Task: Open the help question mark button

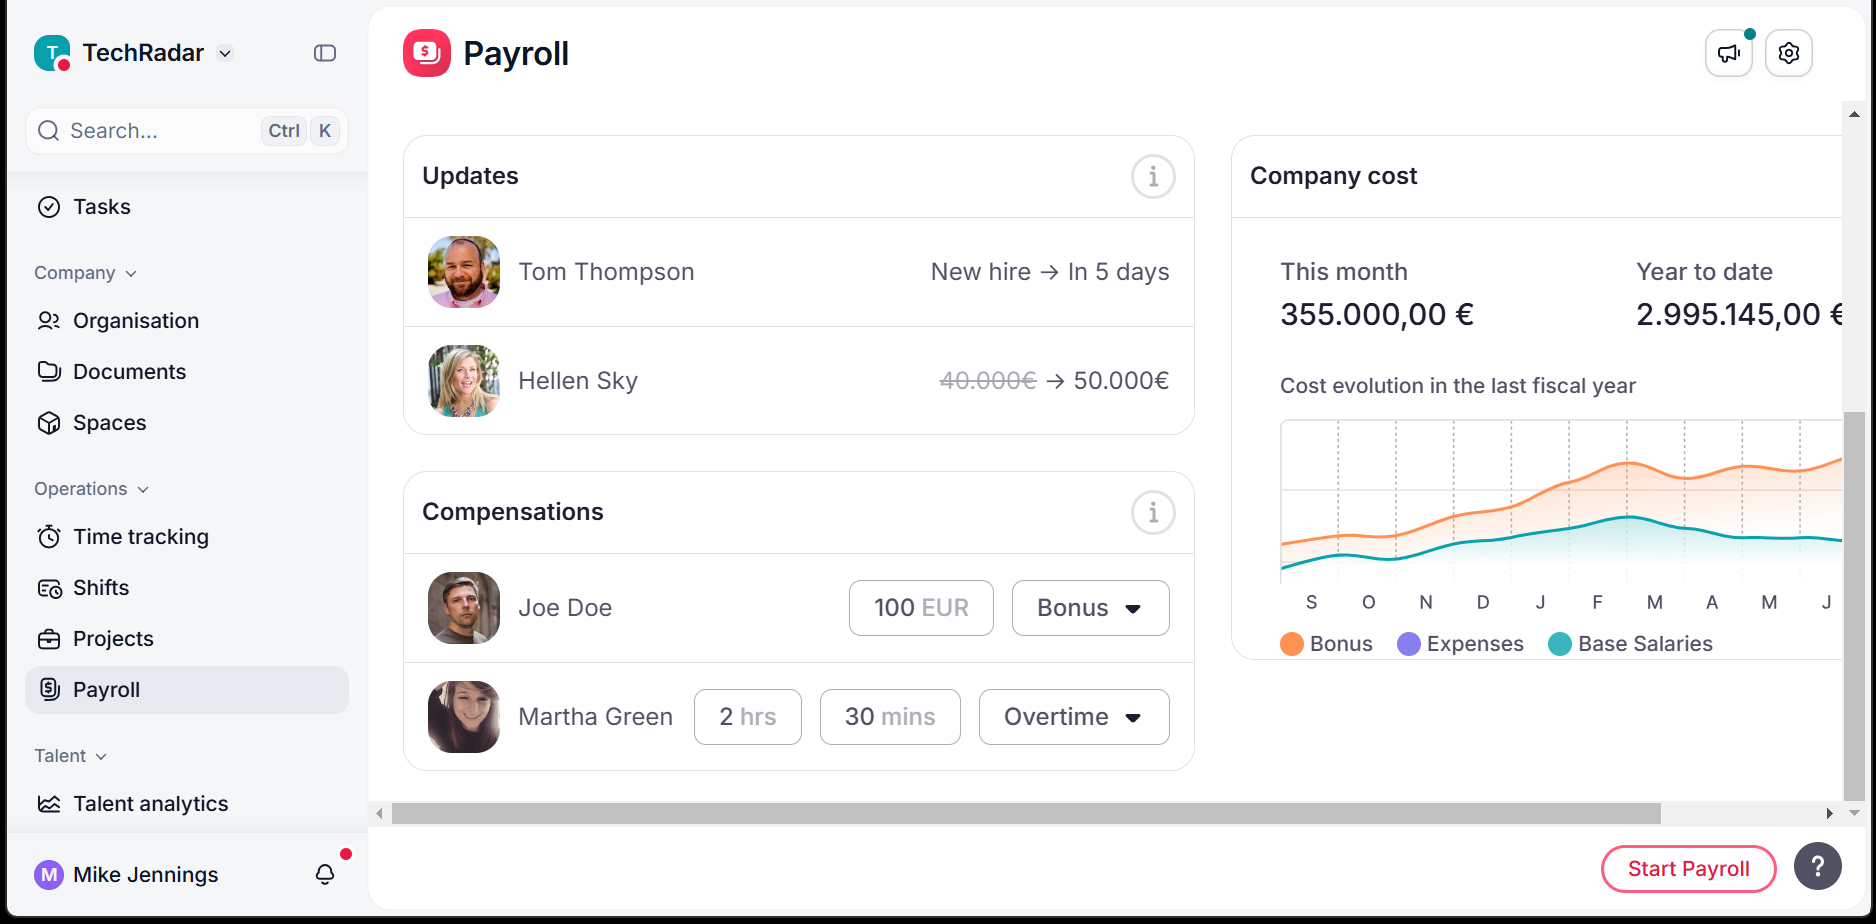Action: click(1817, 867)
